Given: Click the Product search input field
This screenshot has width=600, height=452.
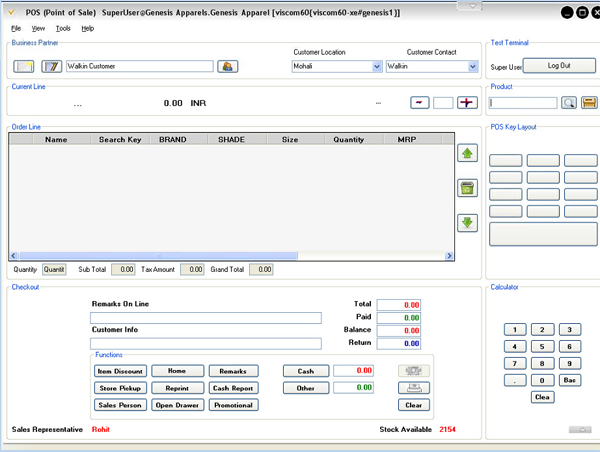Looking at the screenshot, I should pyautogui.click(x=523, y=103).
